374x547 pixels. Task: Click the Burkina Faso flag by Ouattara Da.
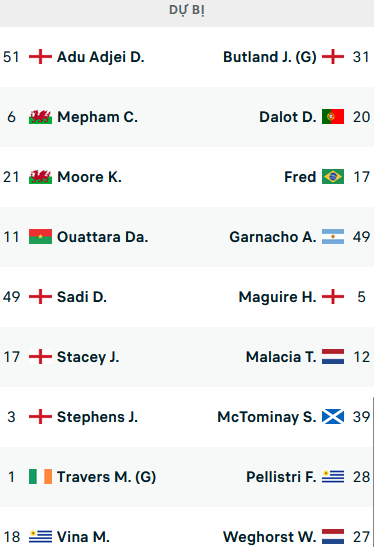[40, 237]
